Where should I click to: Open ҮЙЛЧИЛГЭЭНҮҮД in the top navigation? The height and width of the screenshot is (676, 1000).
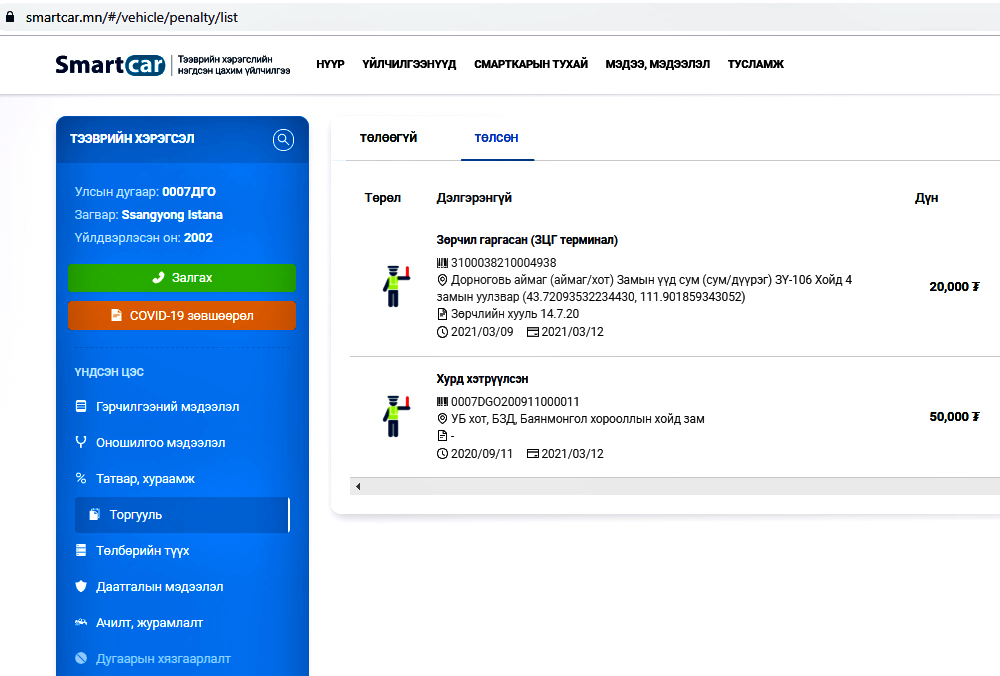tap(409, 64)
